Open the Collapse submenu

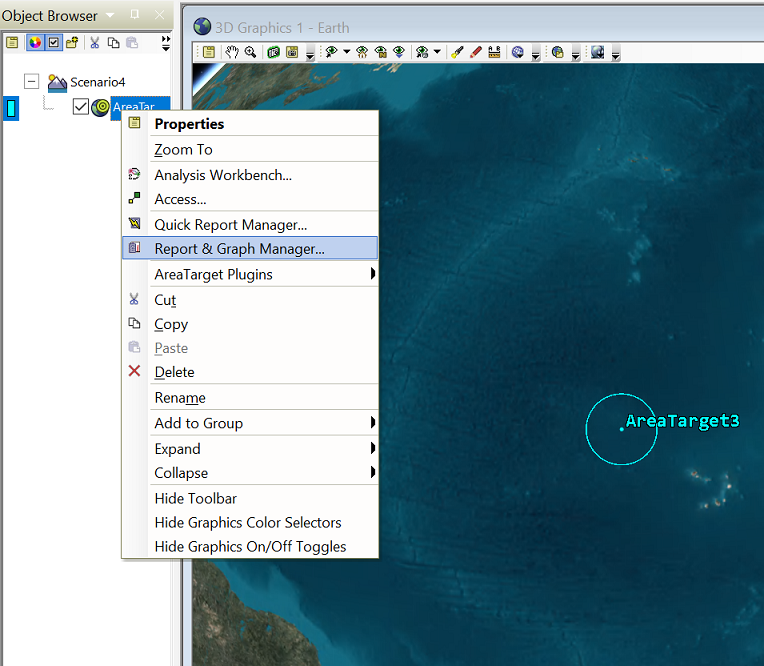click(250, 473)
